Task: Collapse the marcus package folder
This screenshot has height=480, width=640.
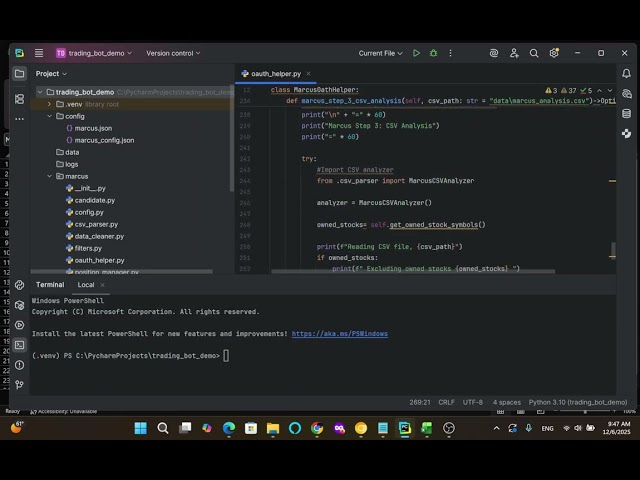Action: point(49,176)
